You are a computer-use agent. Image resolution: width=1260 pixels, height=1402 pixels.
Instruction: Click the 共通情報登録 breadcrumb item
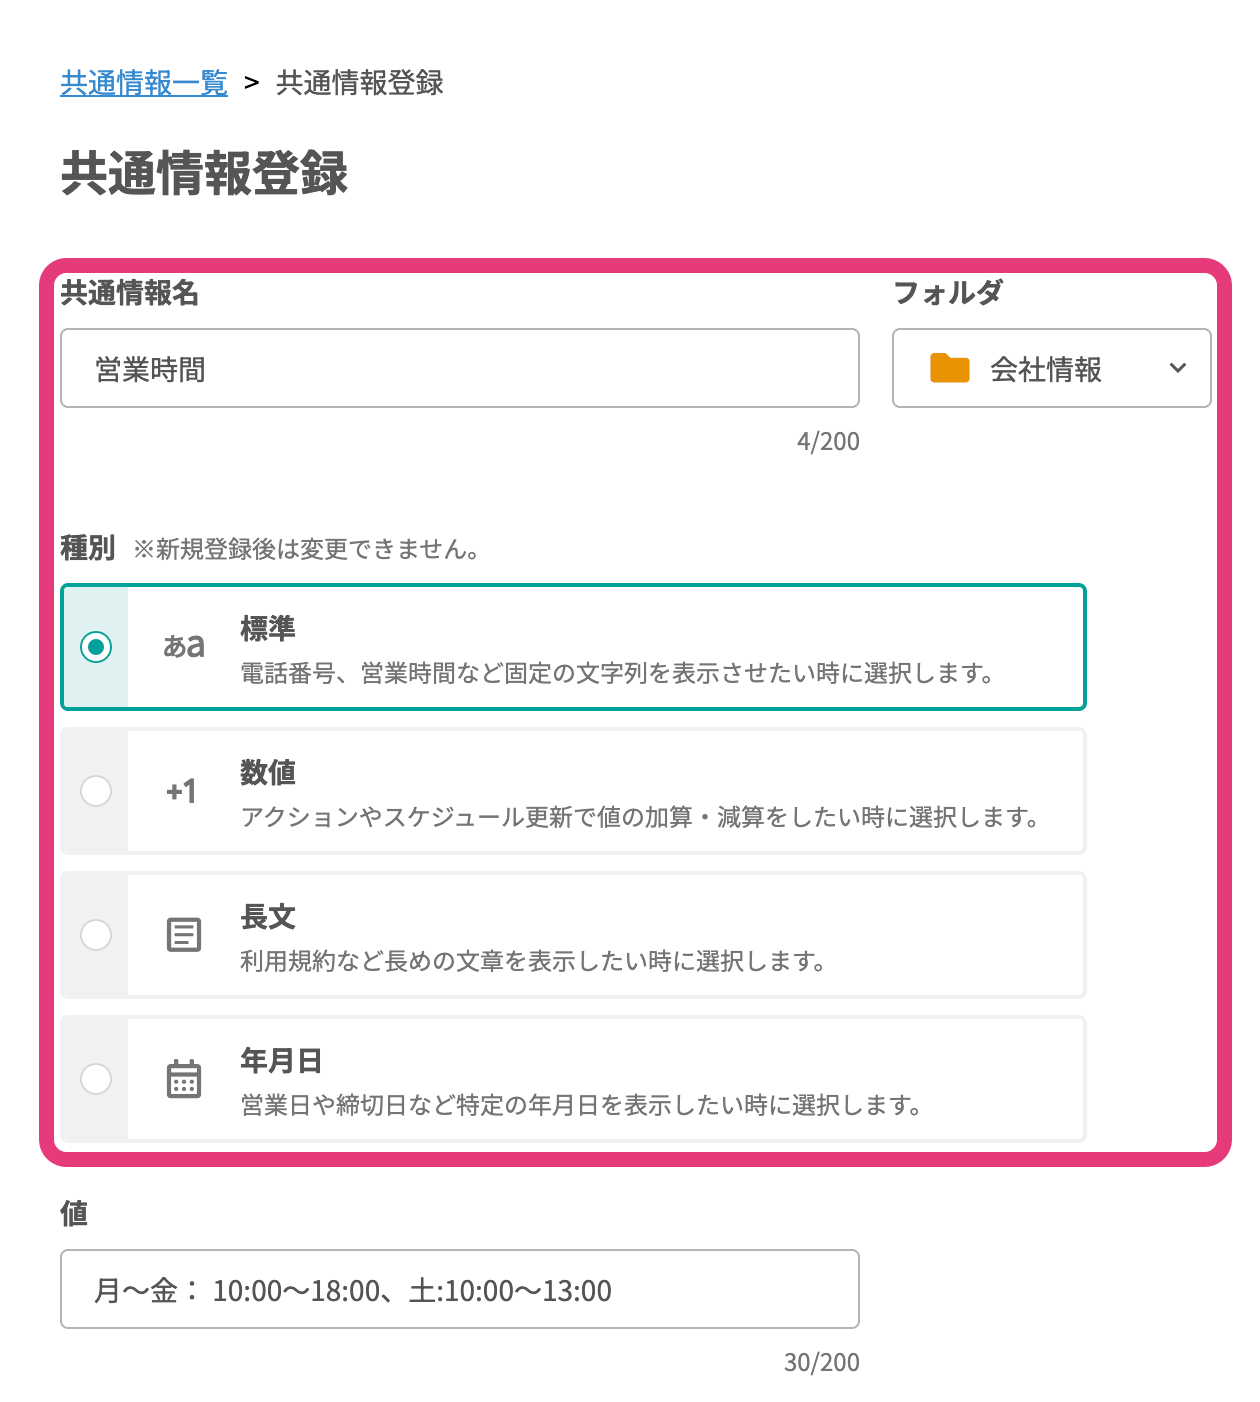360,83
